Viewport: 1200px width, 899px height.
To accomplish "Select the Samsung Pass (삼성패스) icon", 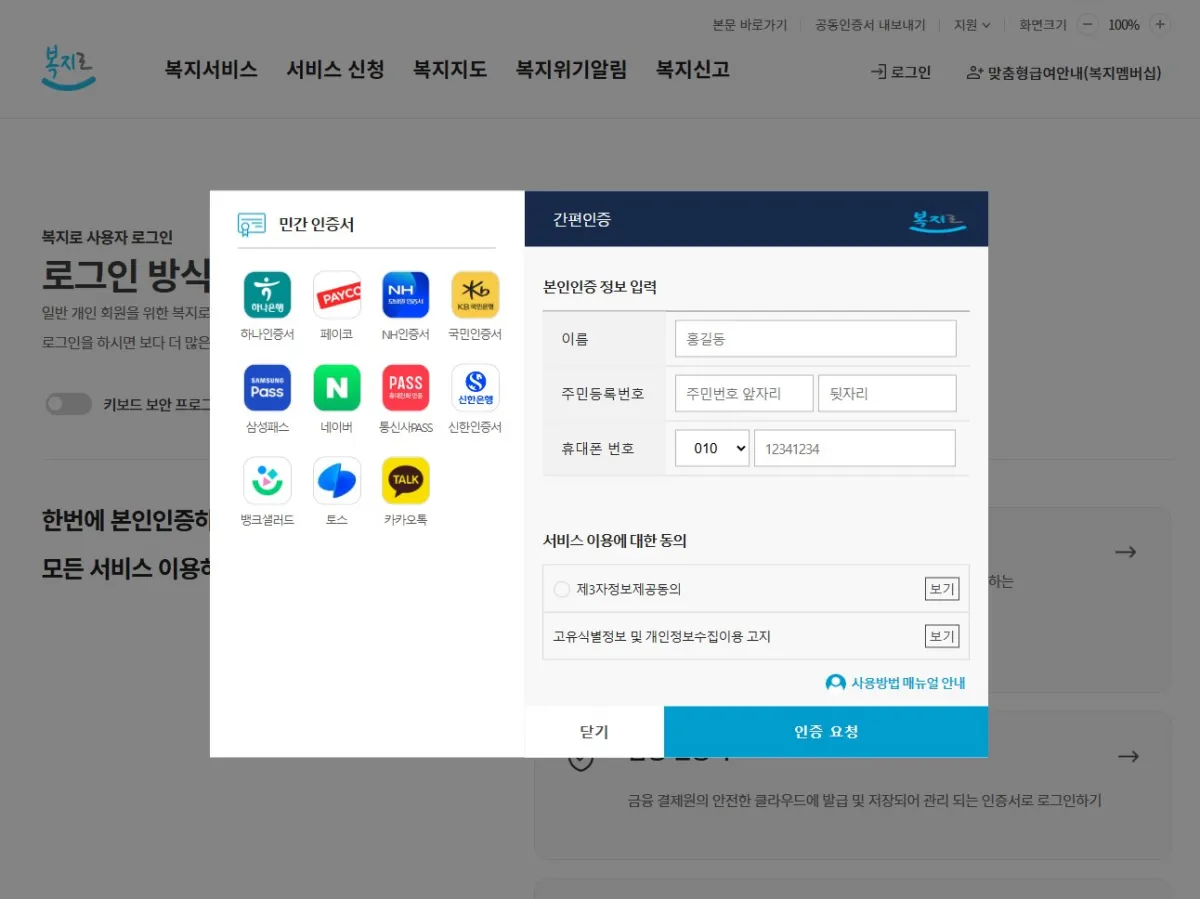I will (x=267, y=388).
